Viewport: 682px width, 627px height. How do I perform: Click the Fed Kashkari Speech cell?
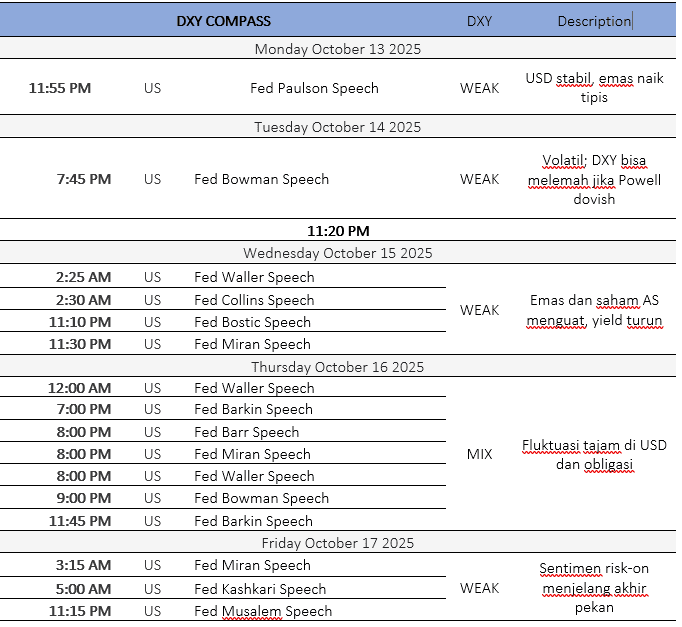(260, 589)
